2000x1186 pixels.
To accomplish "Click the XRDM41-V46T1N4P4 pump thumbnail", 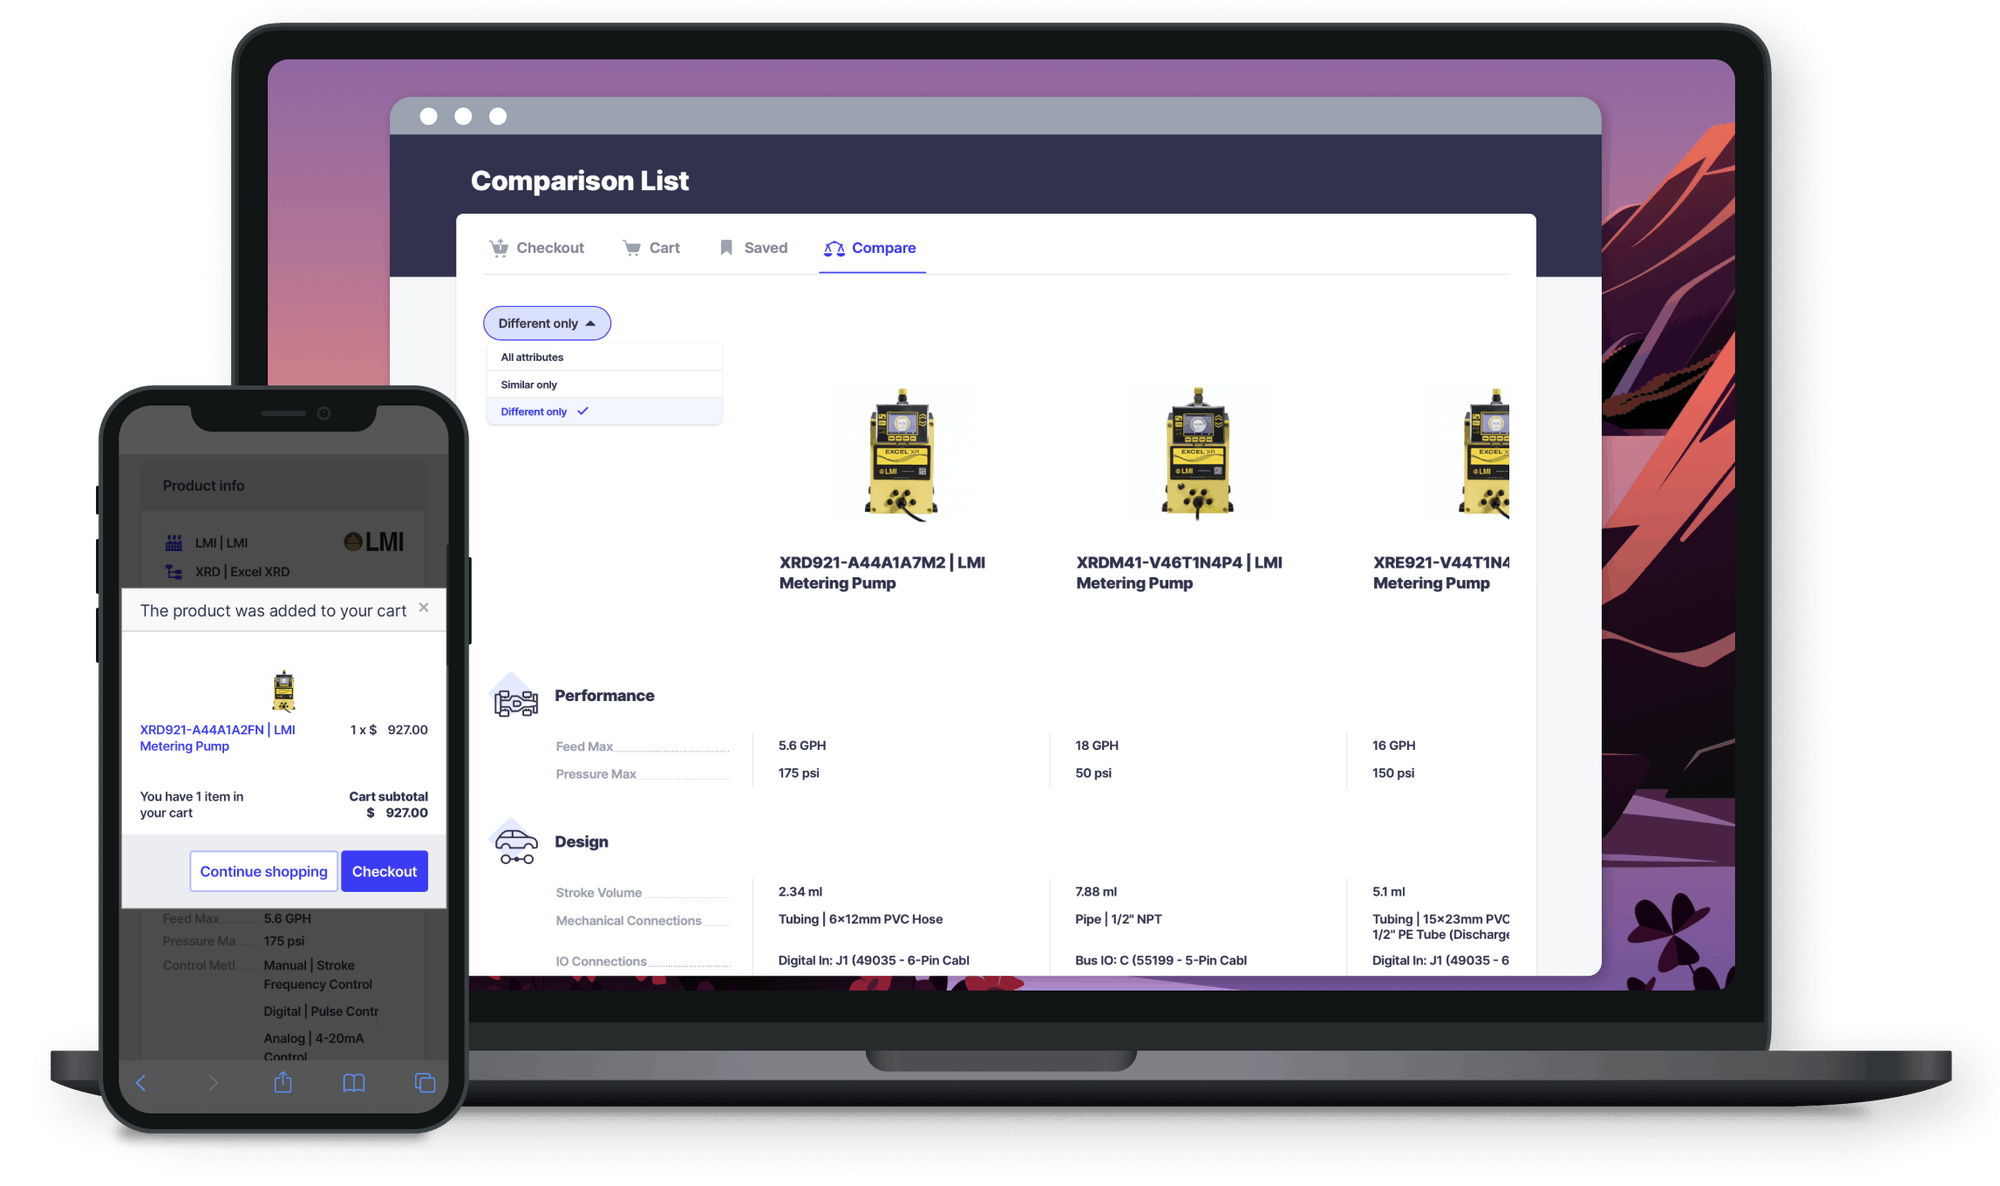I will pos(1197,454).
